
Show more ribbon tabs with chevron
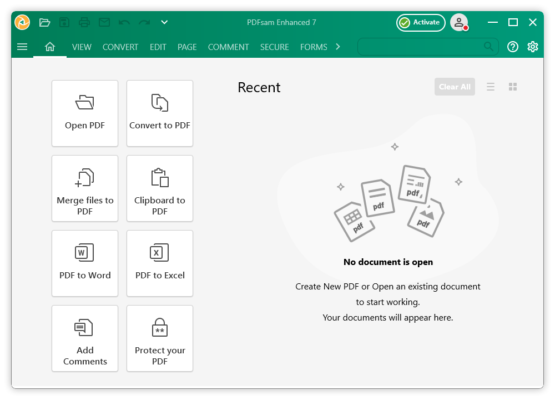coord(338,47)
